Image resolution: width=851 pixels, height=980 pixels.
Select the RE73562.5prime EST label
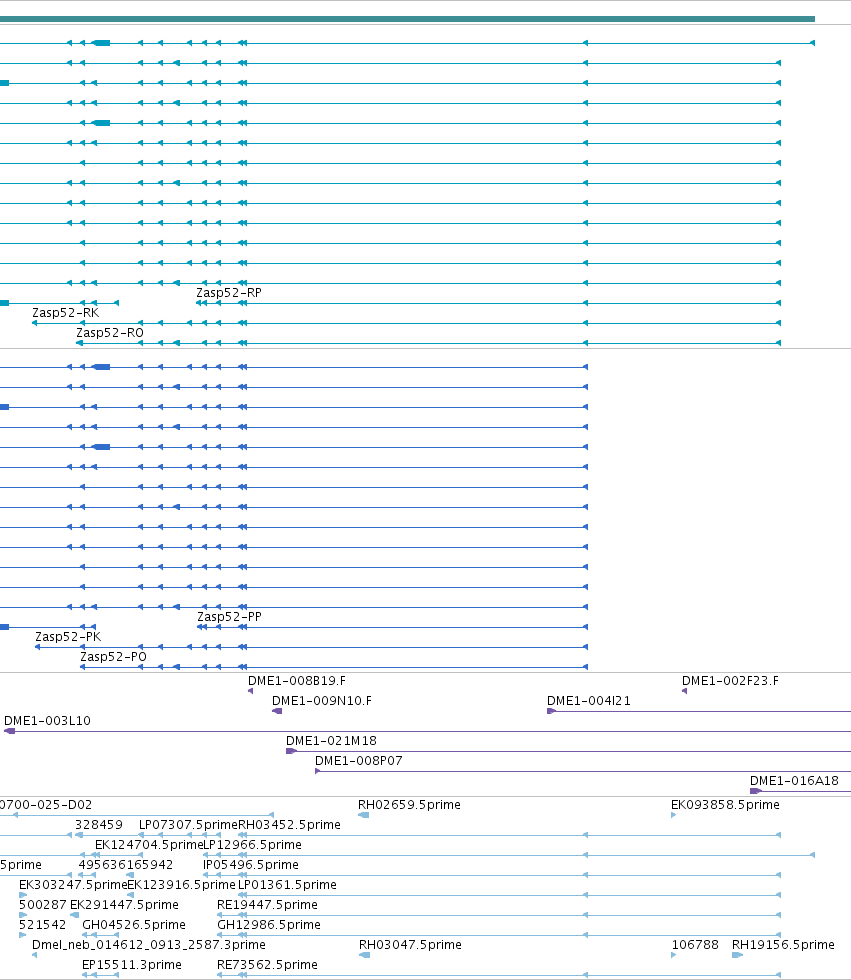point(267,965)
